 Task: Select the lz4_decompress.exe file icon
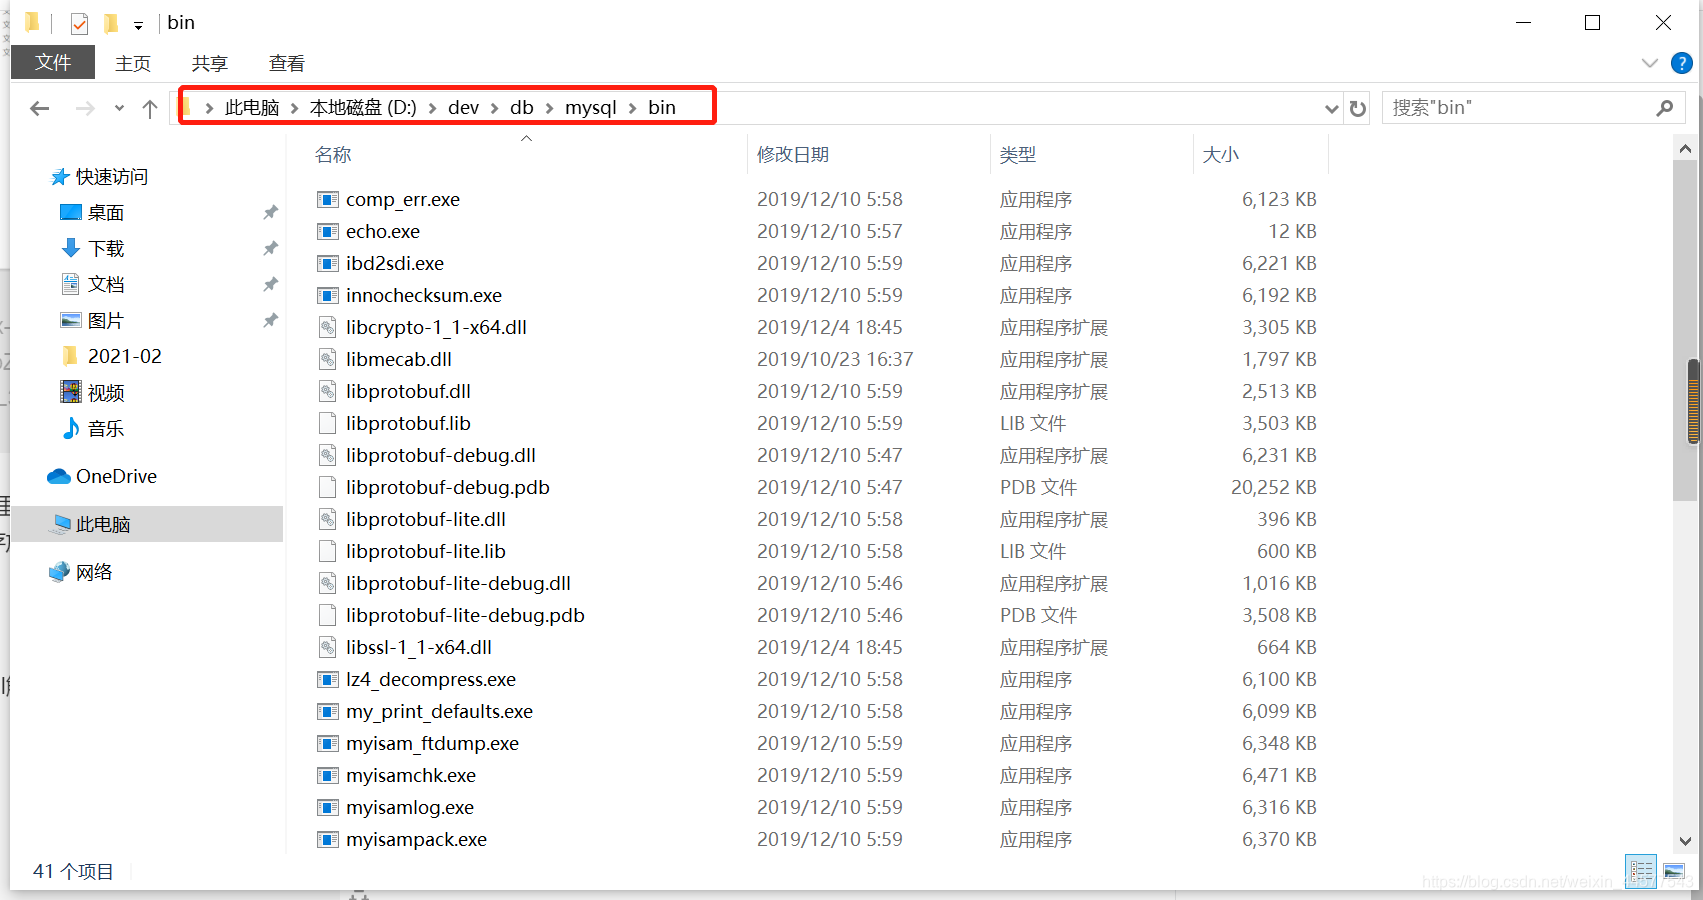pyautogui.click(x=327, y=679)
